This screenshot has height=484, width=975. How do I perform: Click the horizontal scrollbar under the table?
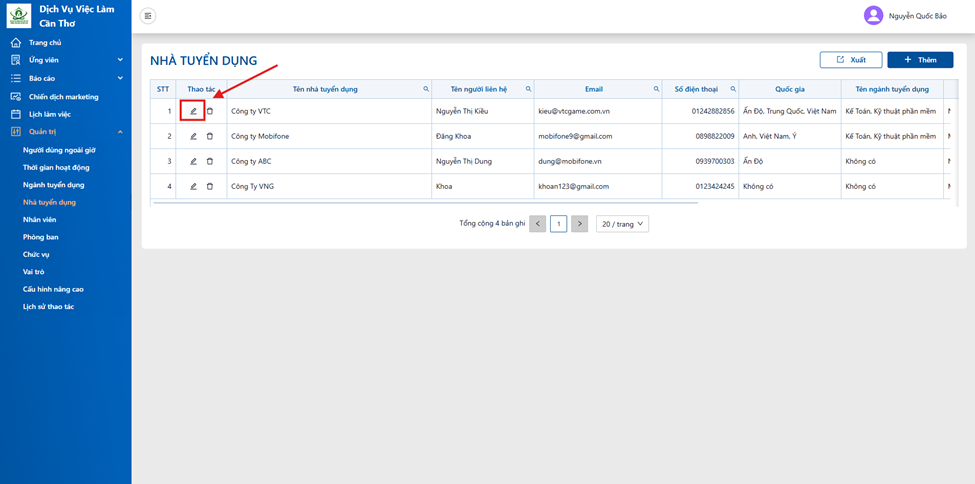click(x=425, y=203)
